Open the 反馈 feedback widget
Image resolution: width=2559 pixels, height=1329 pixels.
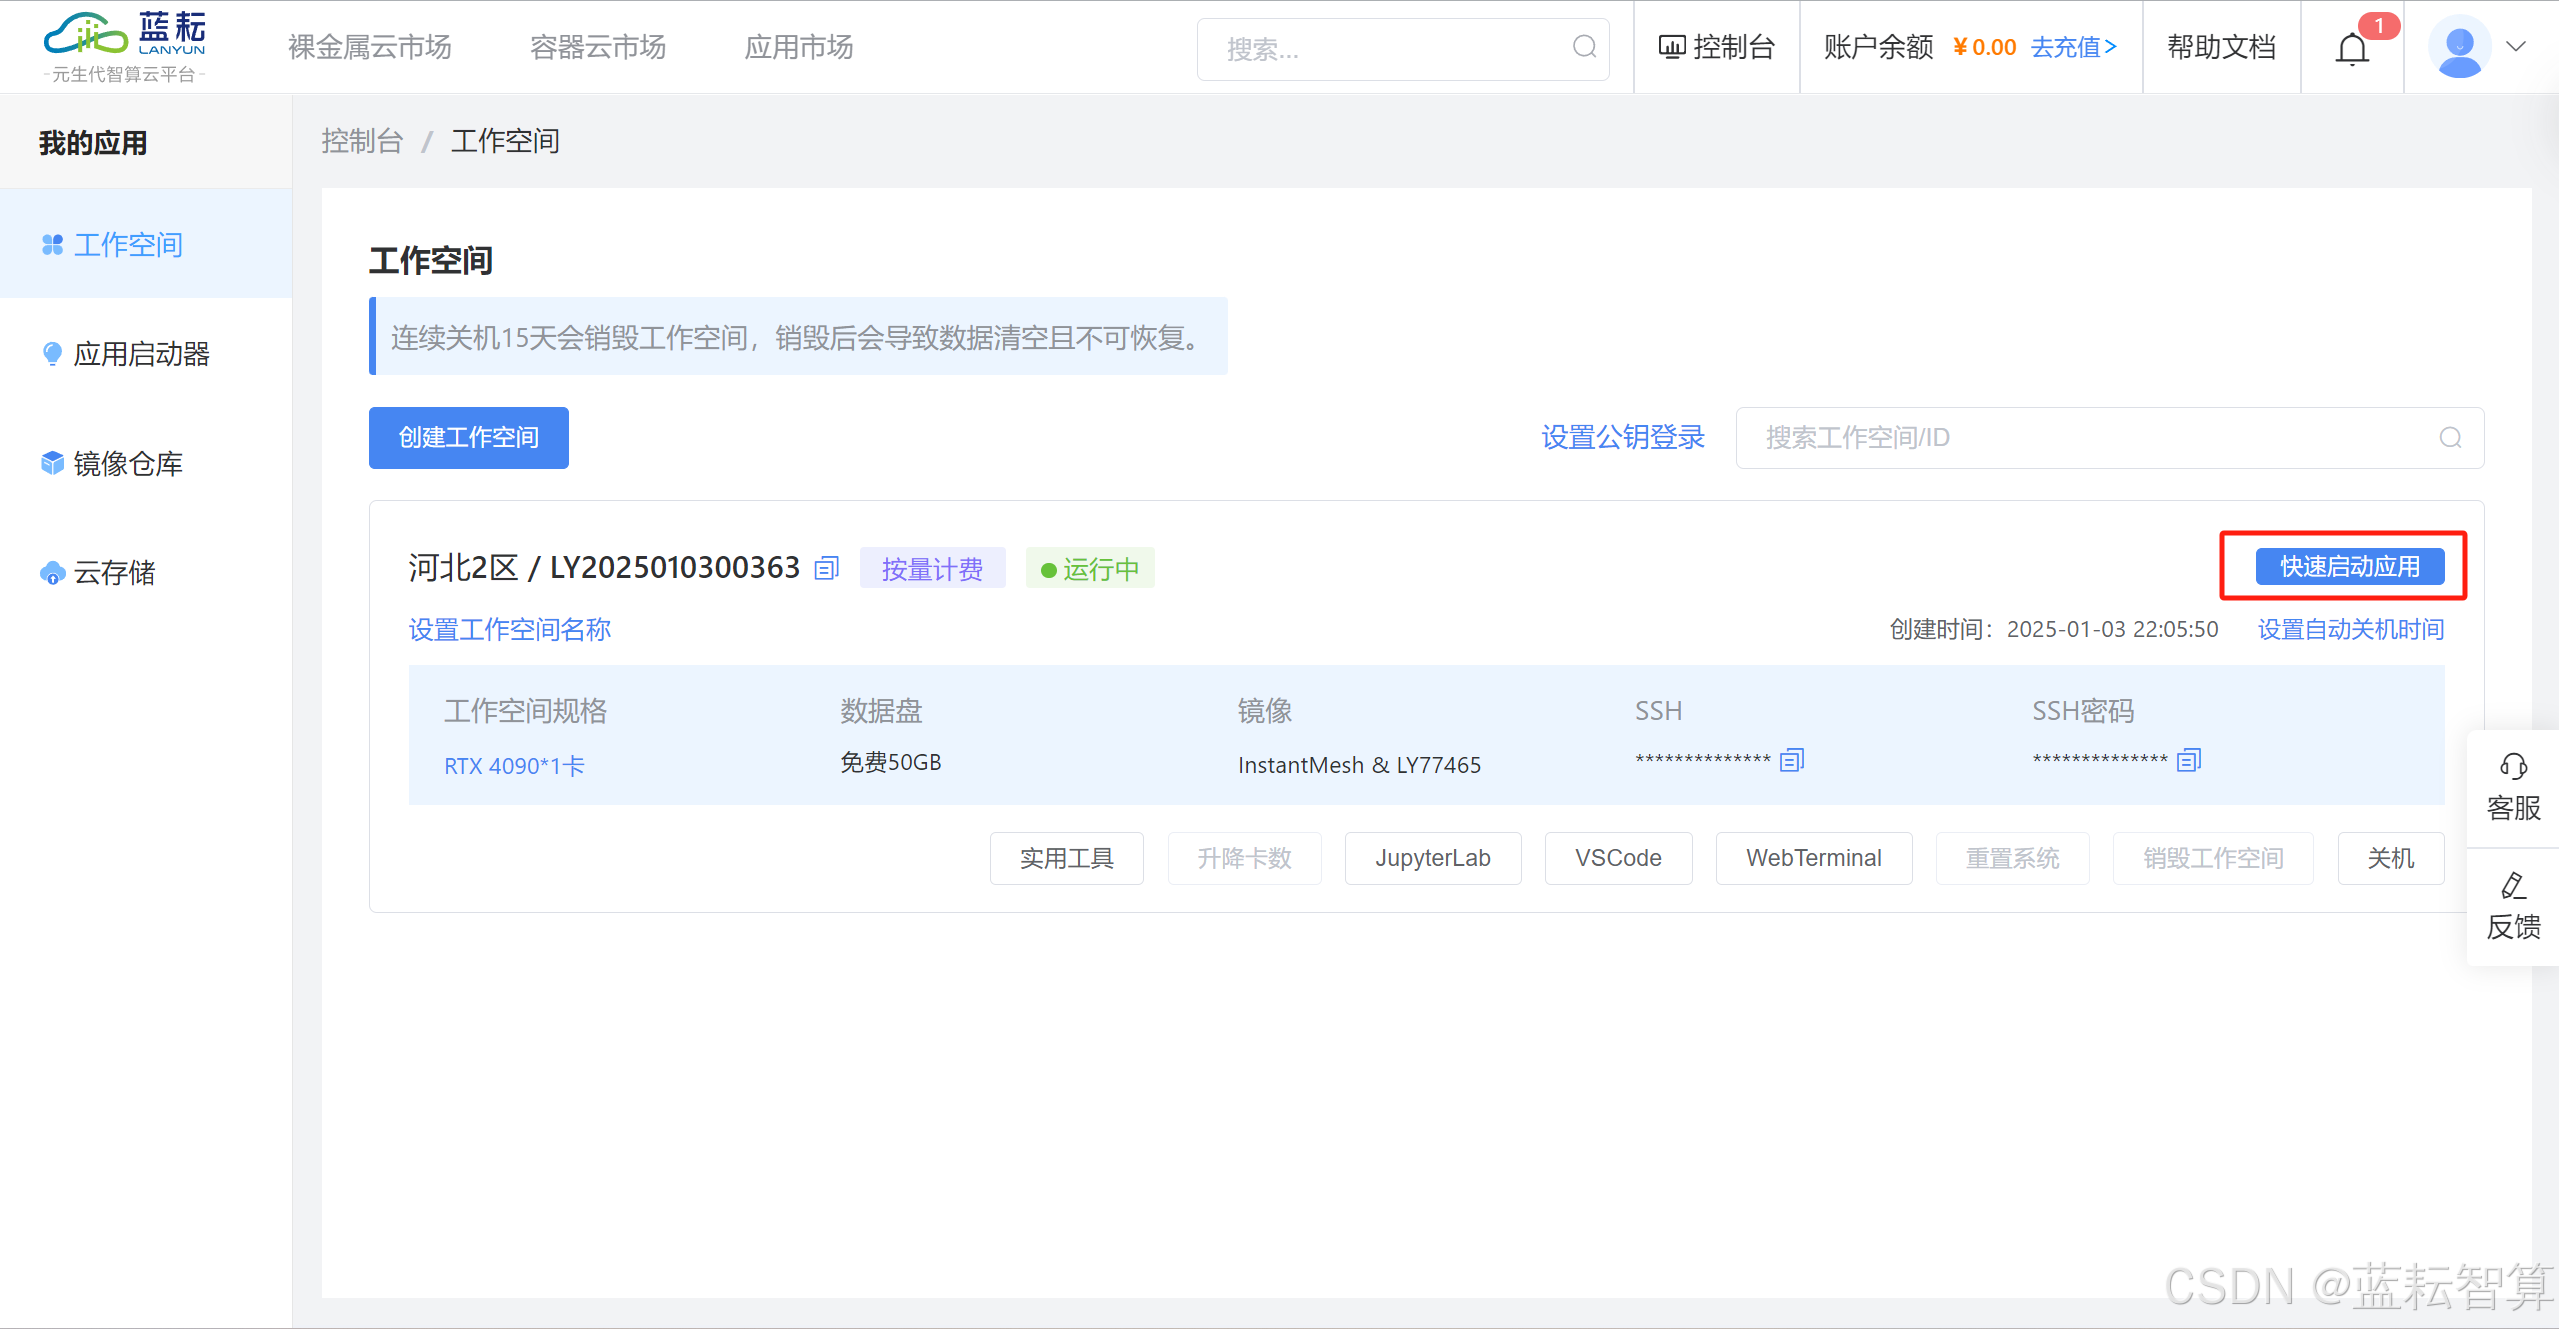click(2513, 907)
